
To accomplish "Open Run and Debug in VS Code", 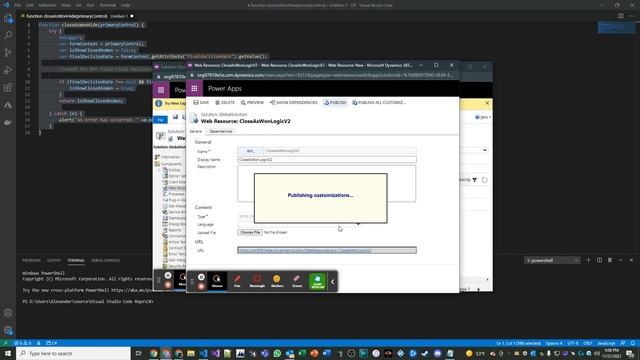I will (x=8, y=70).
